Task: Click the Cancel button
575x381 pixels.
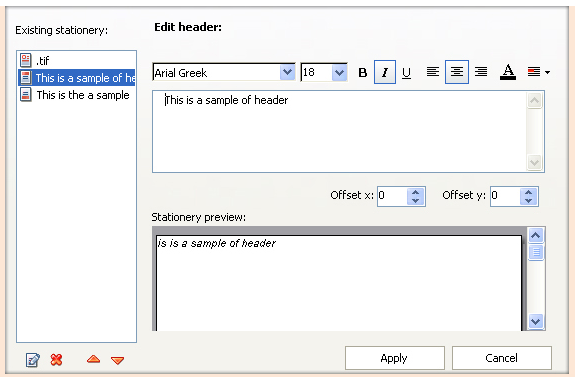Action: (502, 358)
